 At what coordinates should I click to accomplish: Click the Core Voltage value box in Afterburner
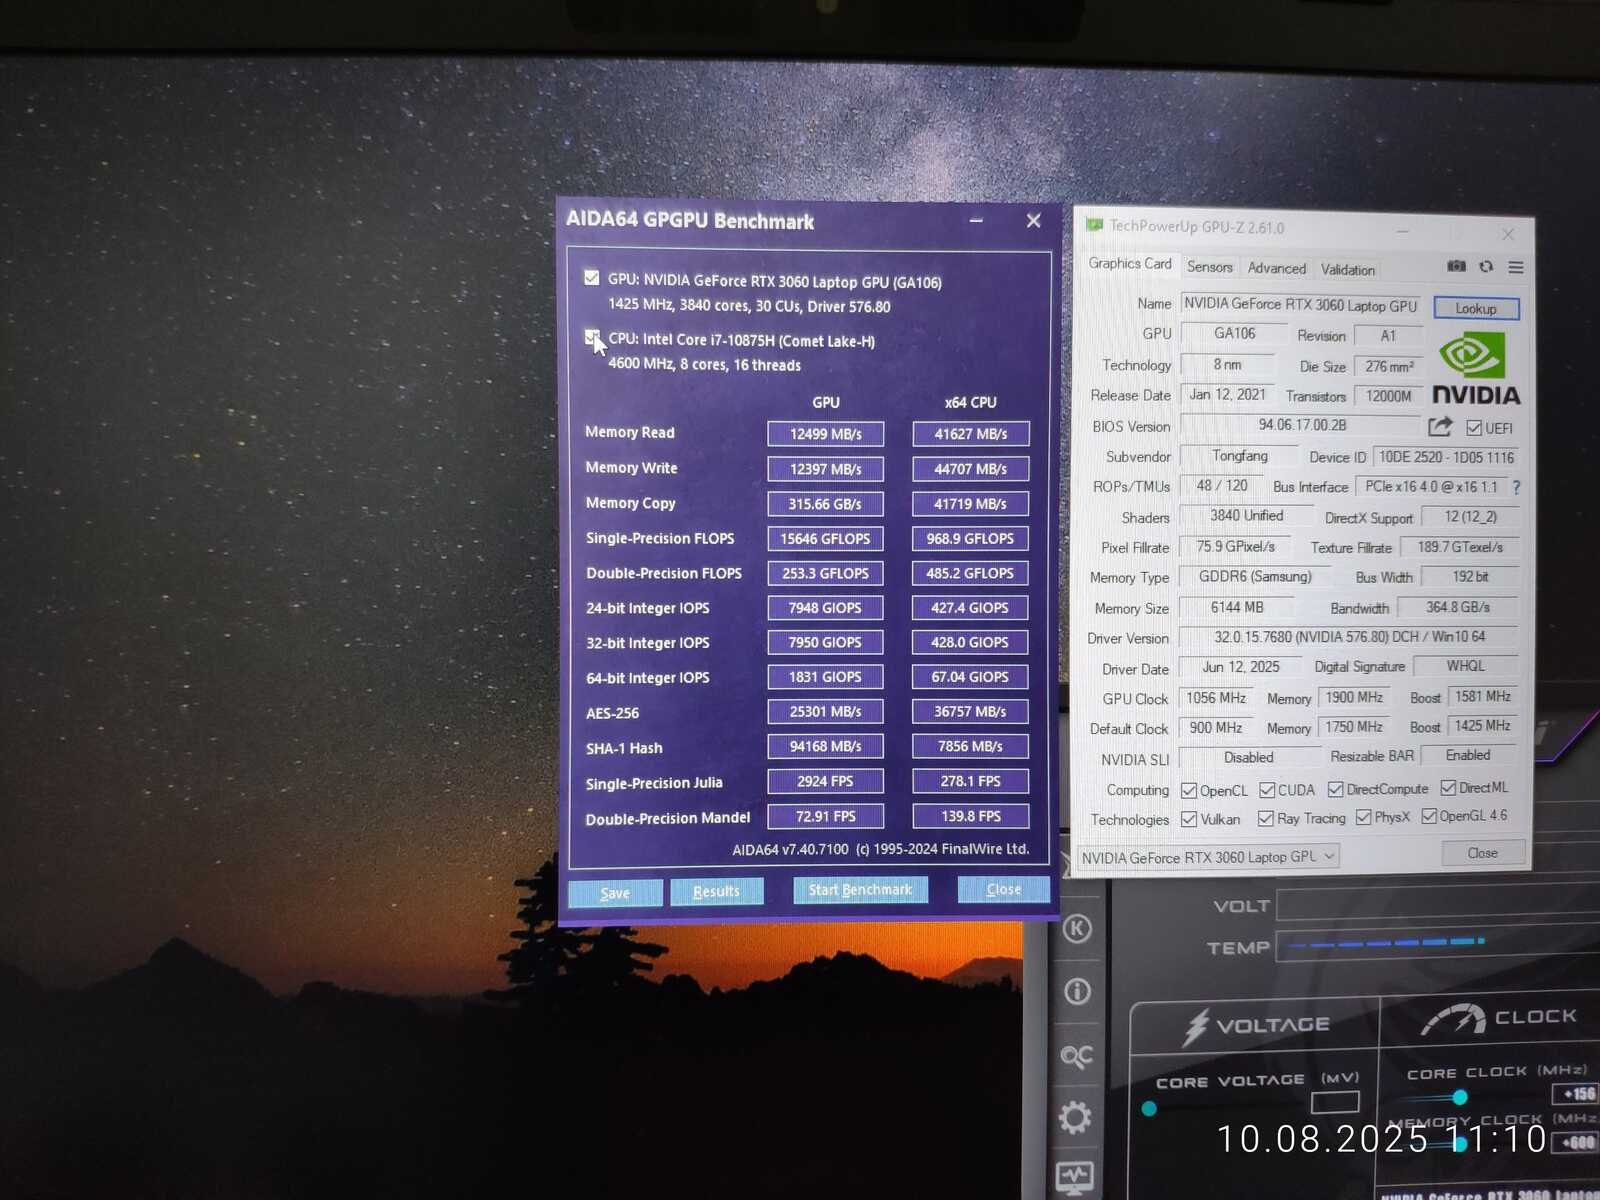point(1335,1102)
